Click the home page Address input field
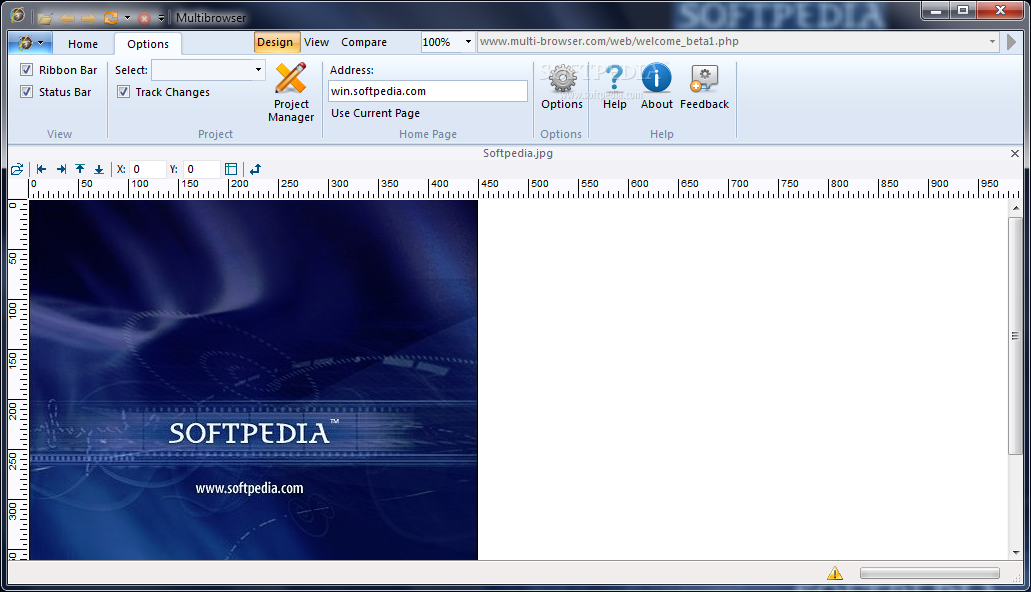 427,91
